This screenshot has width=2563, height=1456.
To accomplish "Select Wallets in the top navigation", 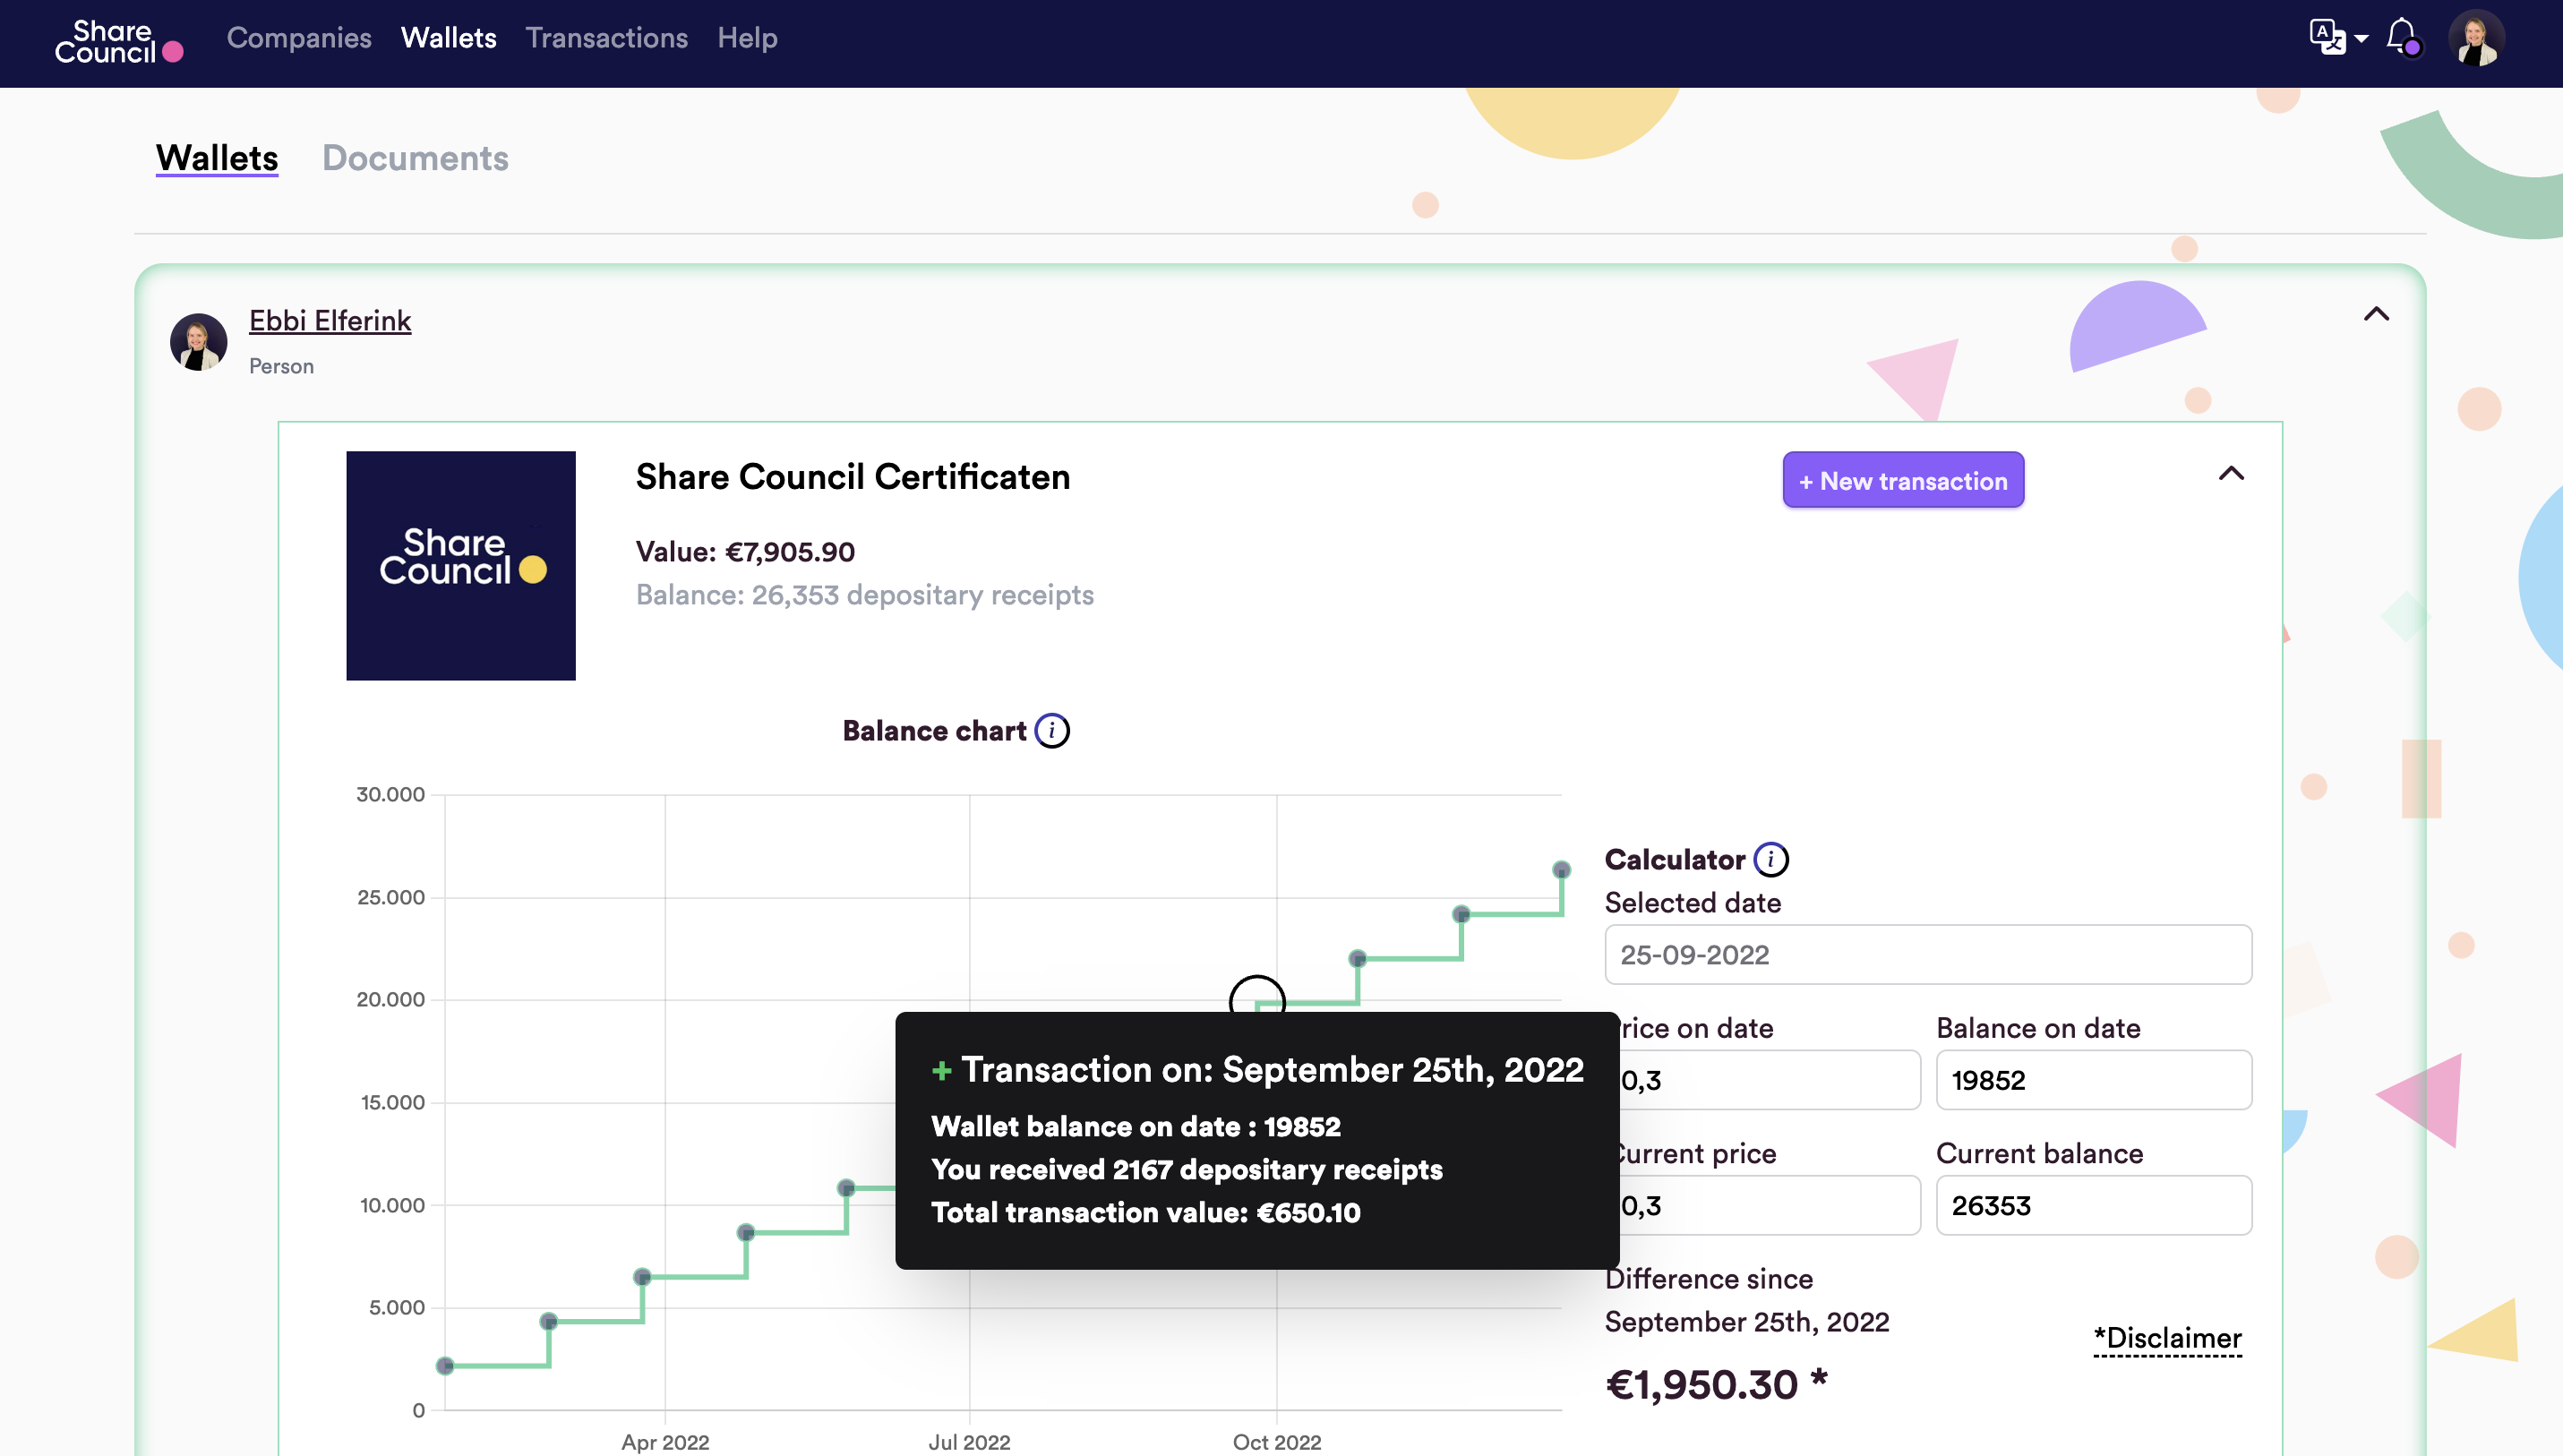I will 449,38.
